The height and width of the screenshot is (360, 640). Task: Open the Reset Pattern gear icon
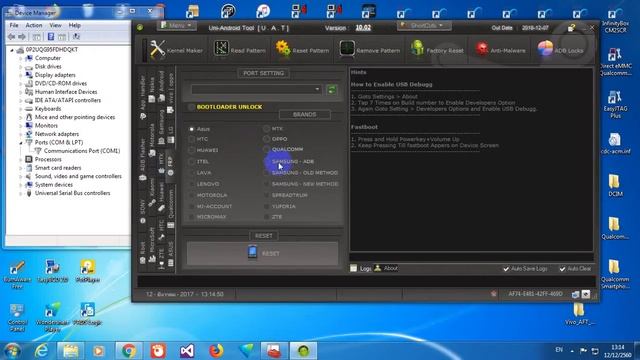[x=283, y=49]
